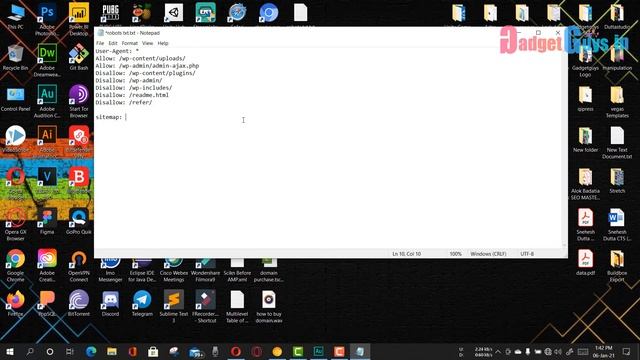The image size is (640, 360).
Task: Click the 'User-Agent: *' line
Action: (117, 51)
